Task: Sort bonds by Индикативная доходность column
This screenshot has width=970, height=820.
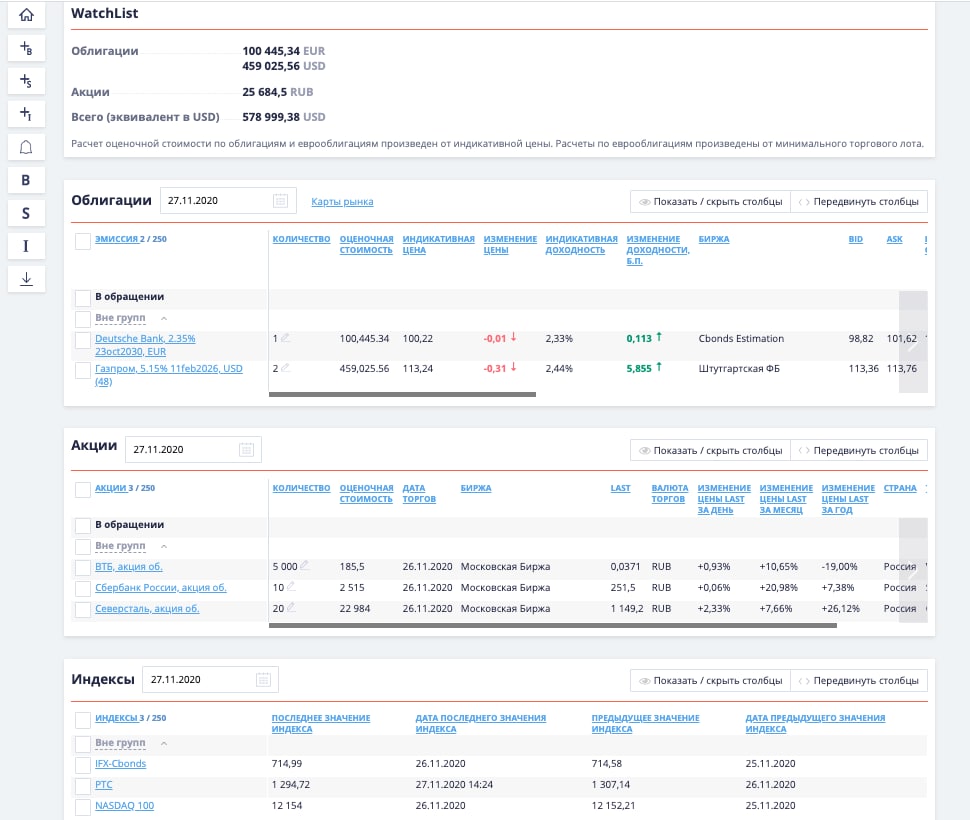Action: 582,244
